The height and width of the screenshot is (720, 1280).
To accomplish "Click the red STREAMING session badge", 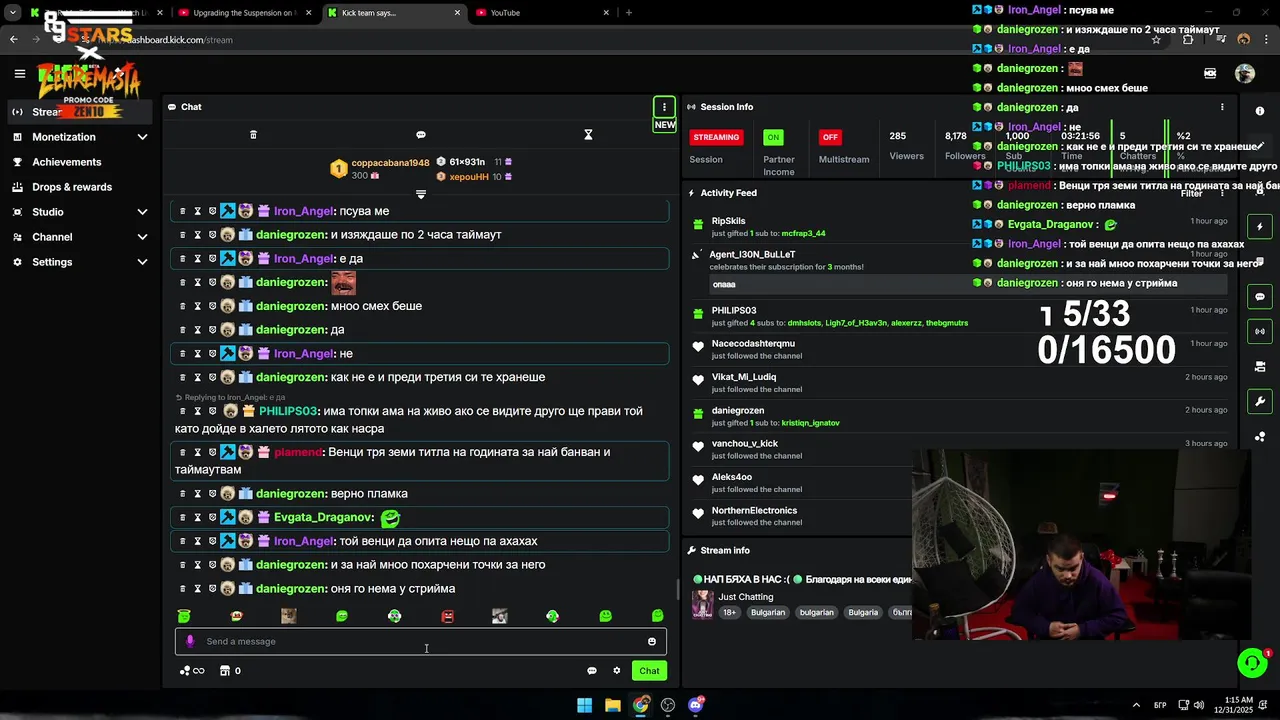I will pyautogui.click(x=716, y=137).
